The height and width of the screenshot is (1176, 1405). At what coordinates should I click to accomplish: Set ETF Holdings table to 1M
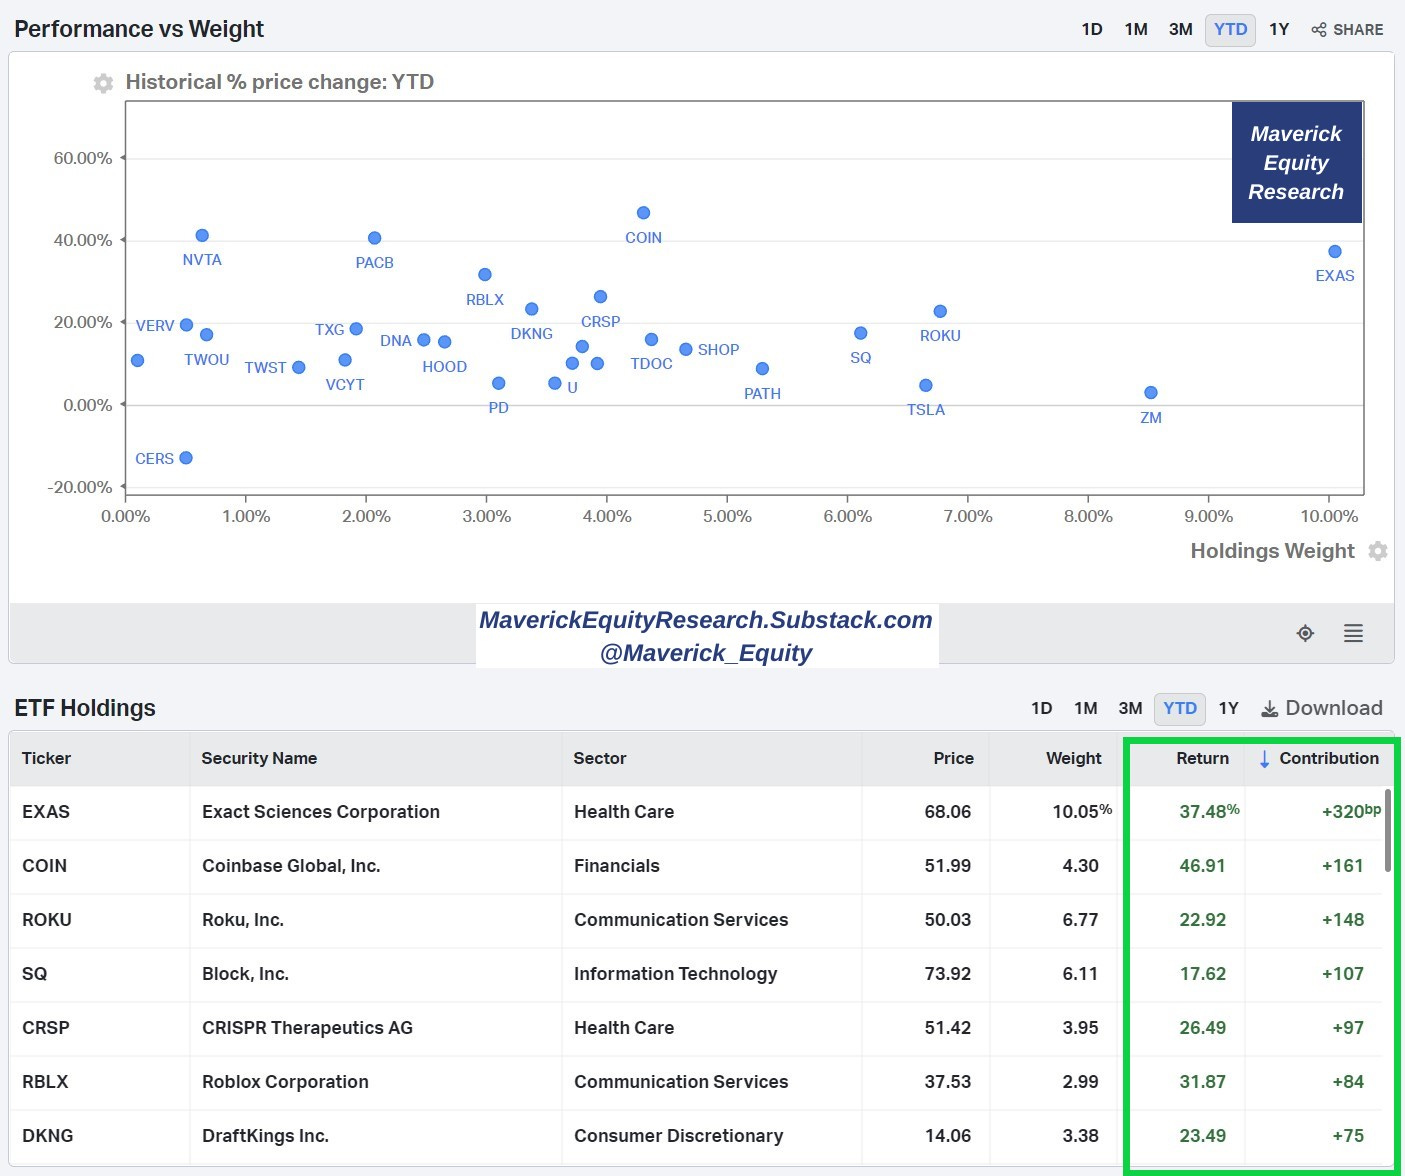[1086, 708]
